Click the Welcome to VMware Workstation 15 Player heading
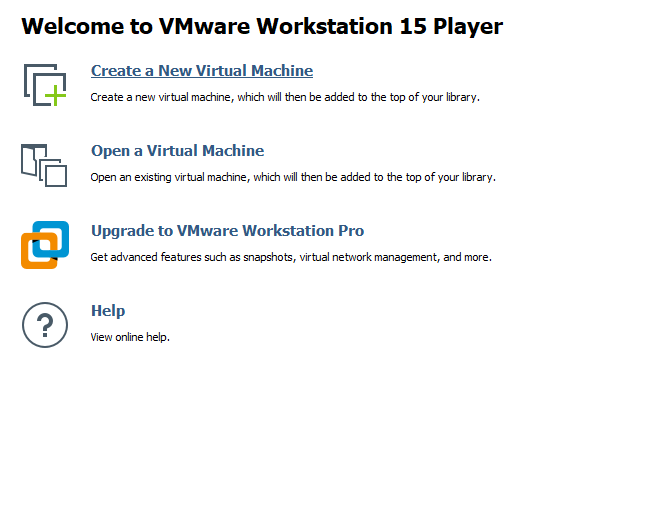 click(262, 26)
